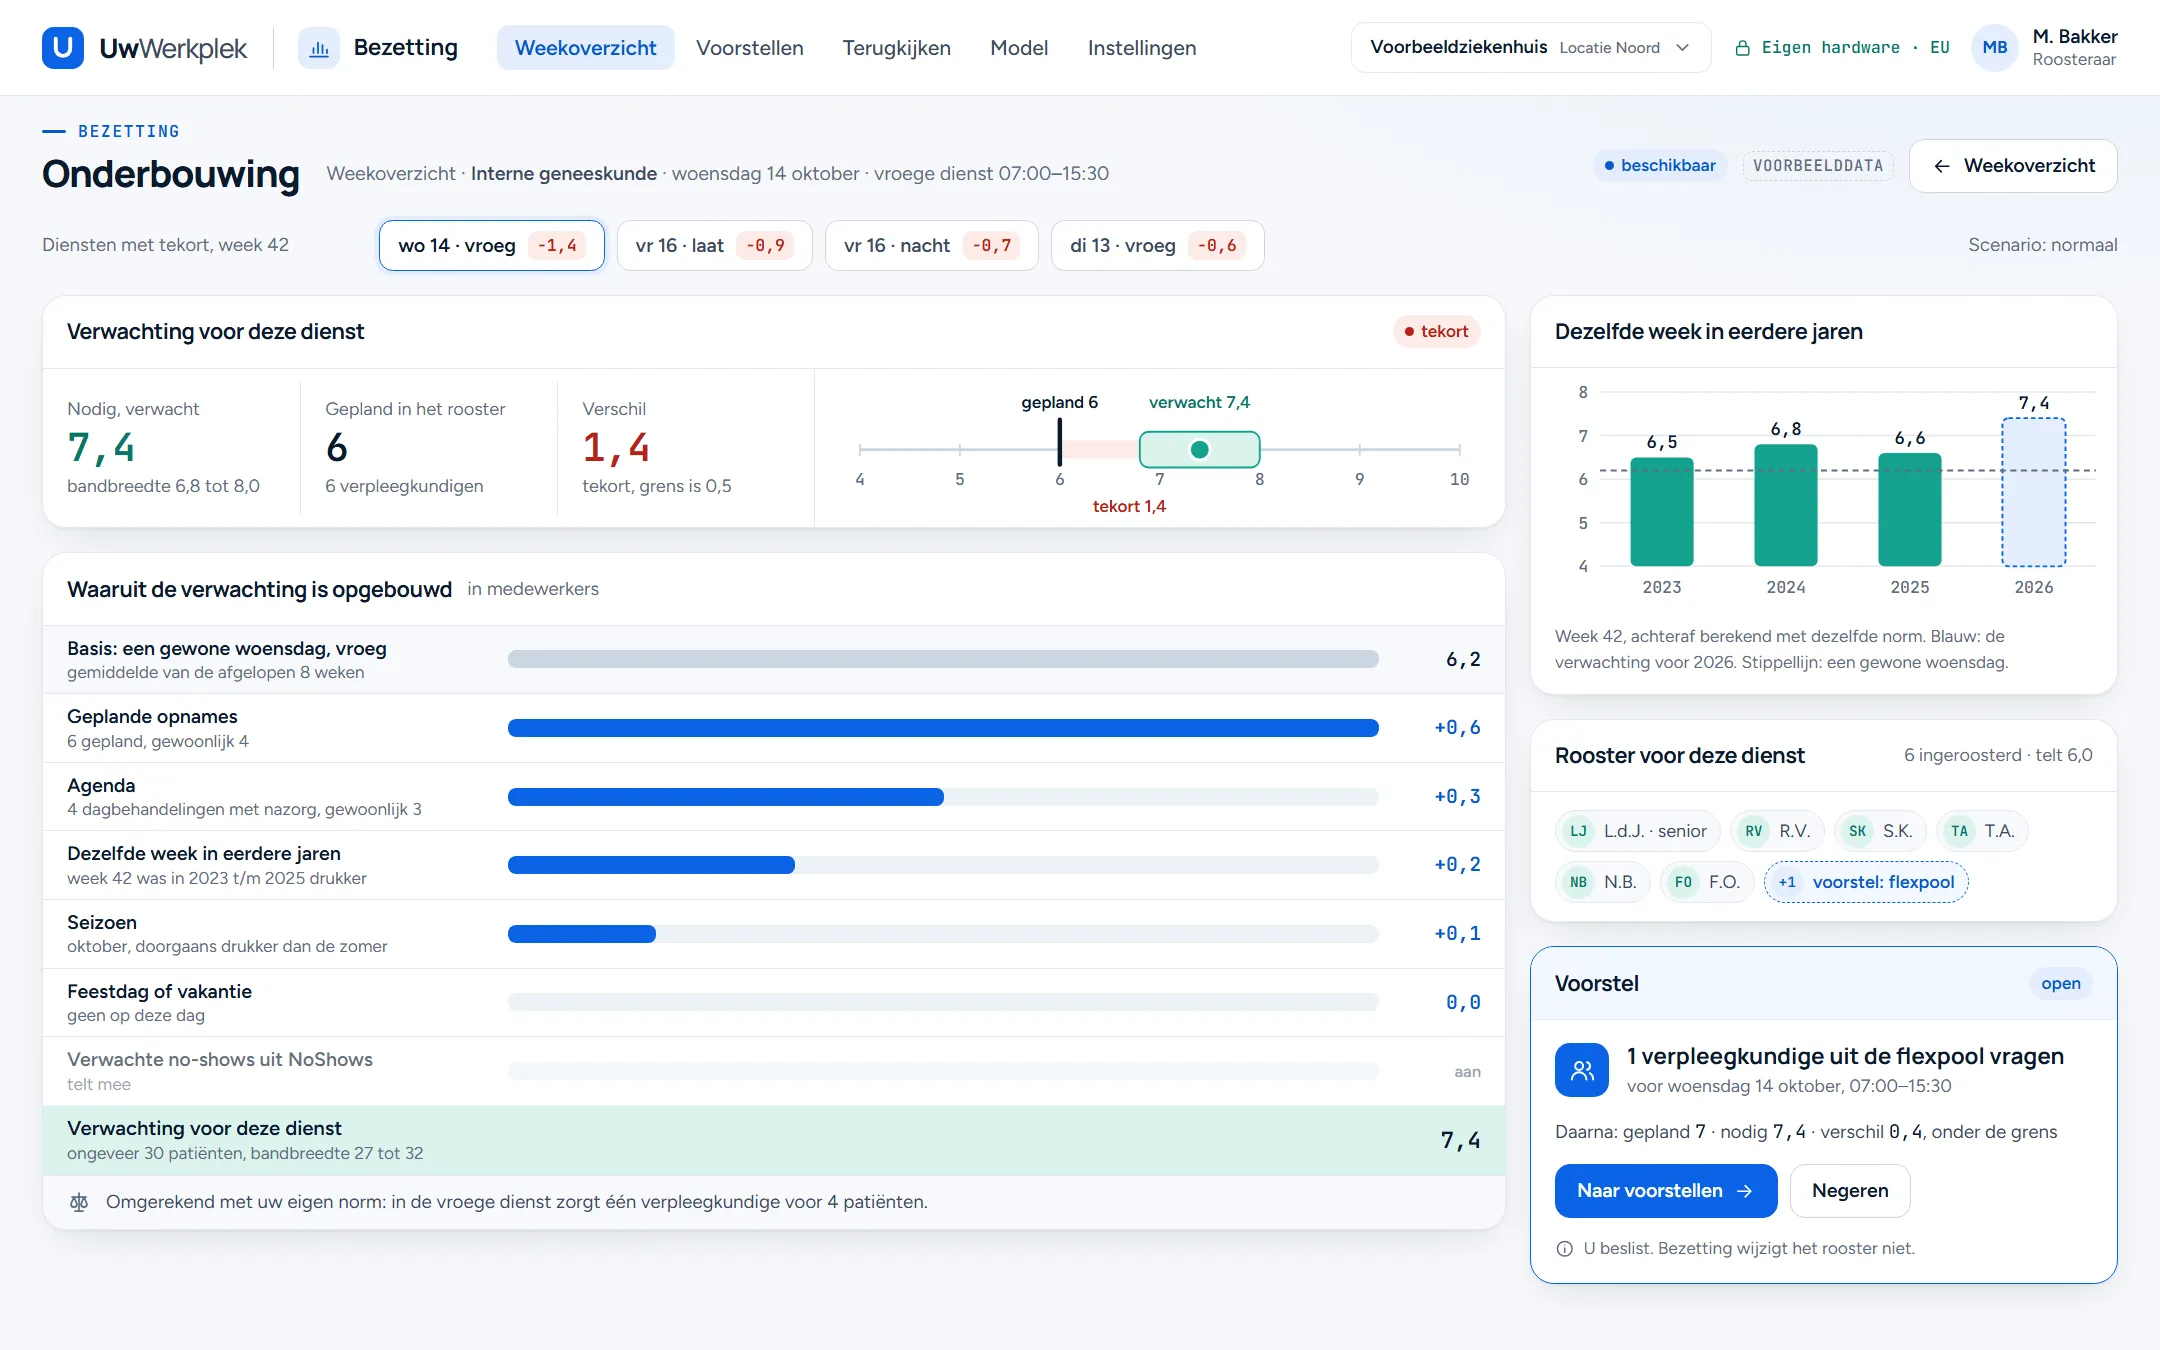The width and height of the screenshot is (2160, 1350).
Task: Select the di 13 vroeg shift chip
Action: 1157,245
